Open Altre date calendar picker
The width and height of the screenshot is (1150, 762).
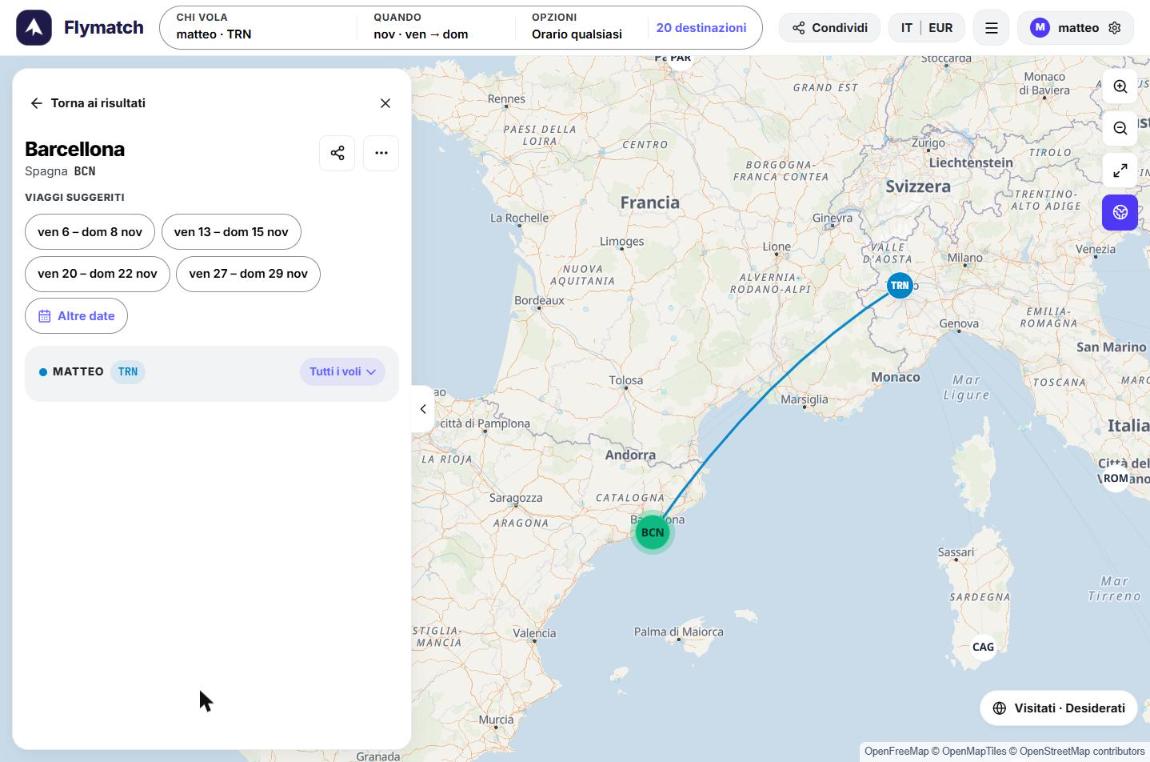click(x=76, y=316)
